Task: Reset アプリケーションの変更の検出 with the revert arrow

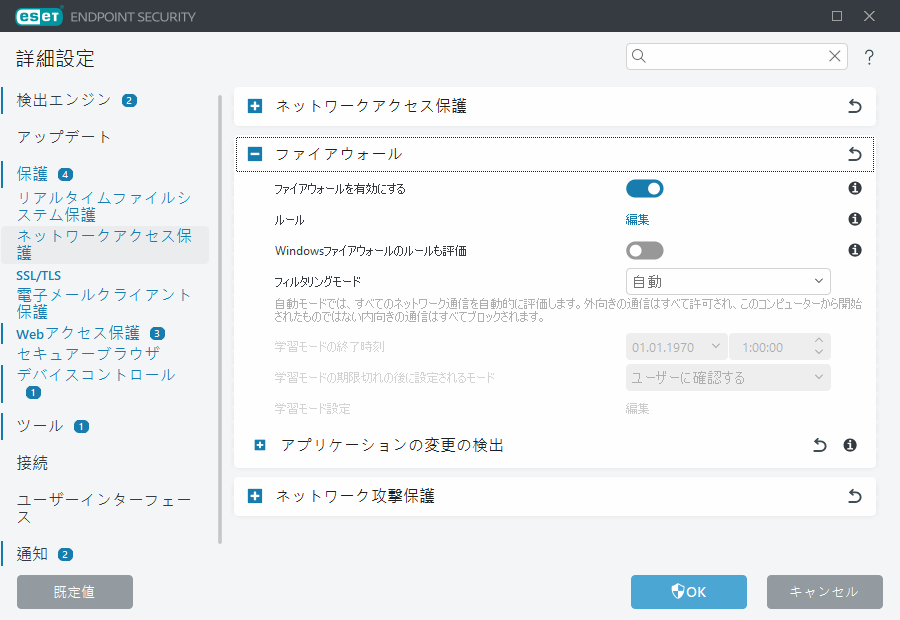Action: pyautogui.click(x=819, y=444)
